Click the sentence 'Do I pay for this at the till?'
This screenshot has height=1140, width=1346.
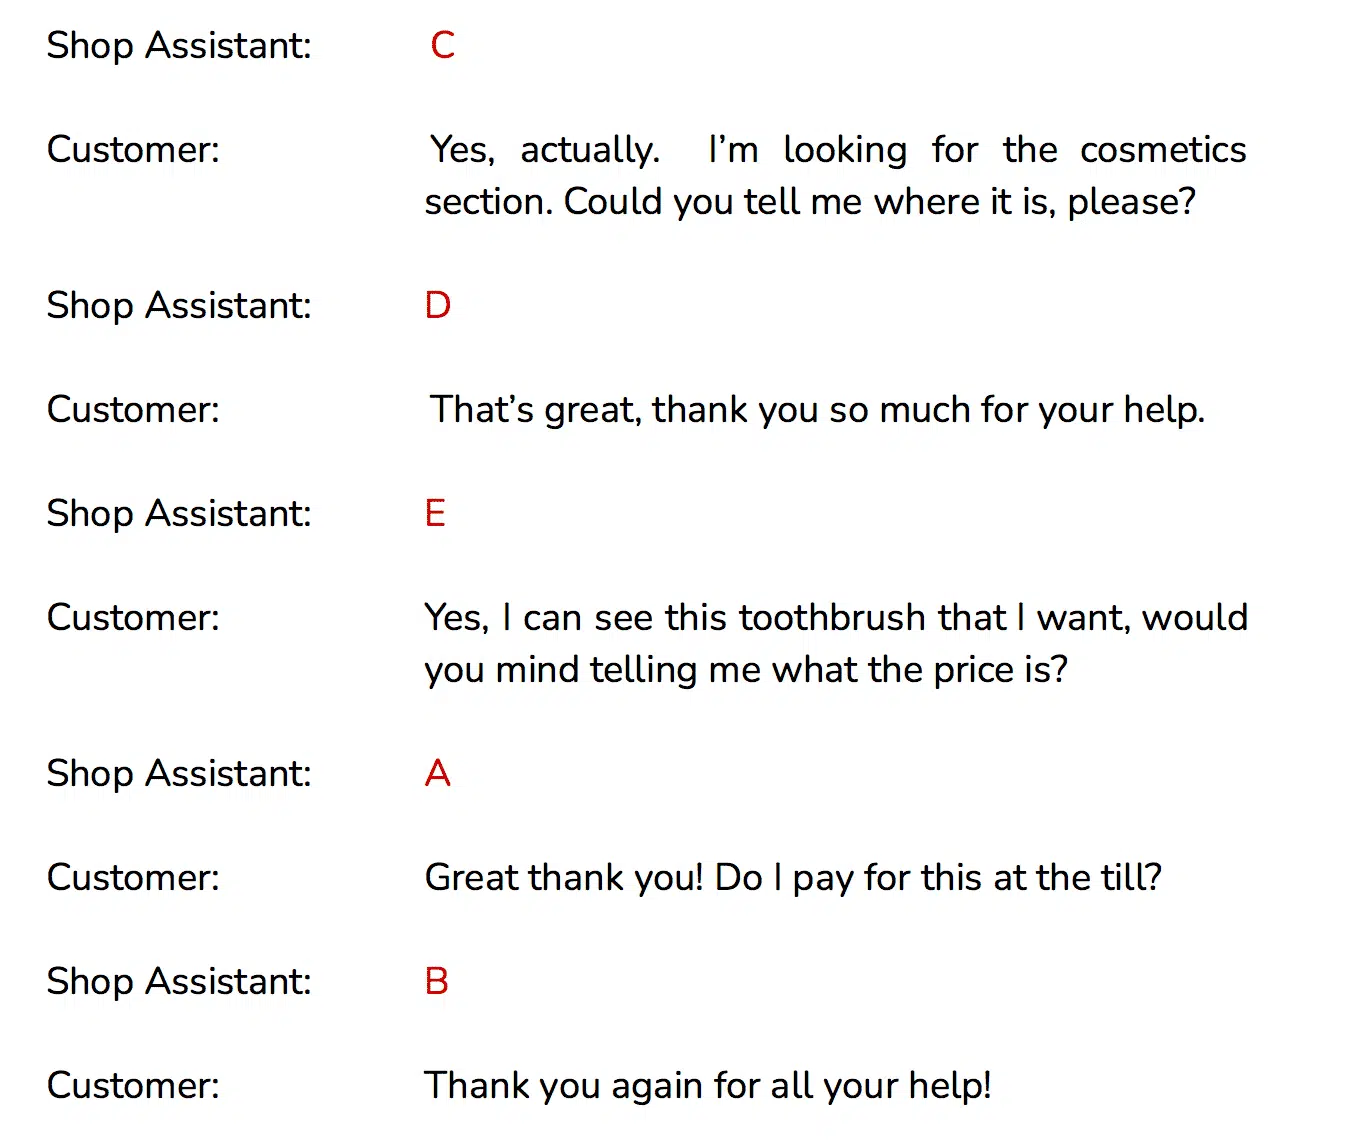point(939,878)
